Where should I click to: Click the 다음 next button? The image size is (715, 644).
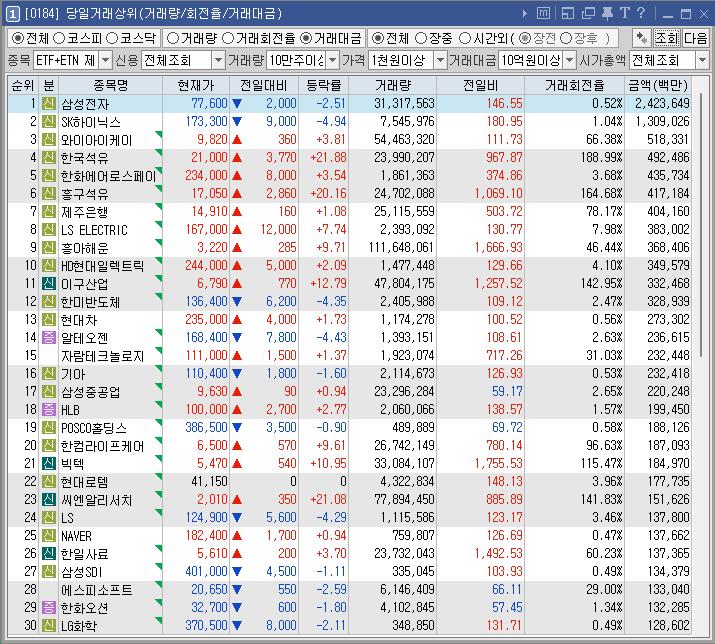(x=695, y=38)
